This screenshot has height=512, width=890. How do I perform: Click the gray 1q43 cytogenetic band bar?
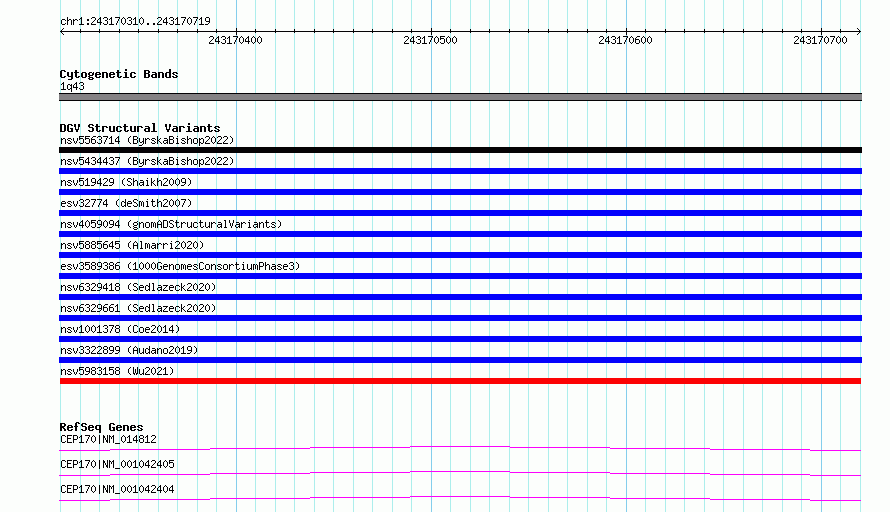pyautogui.click(x=460, y=97)
